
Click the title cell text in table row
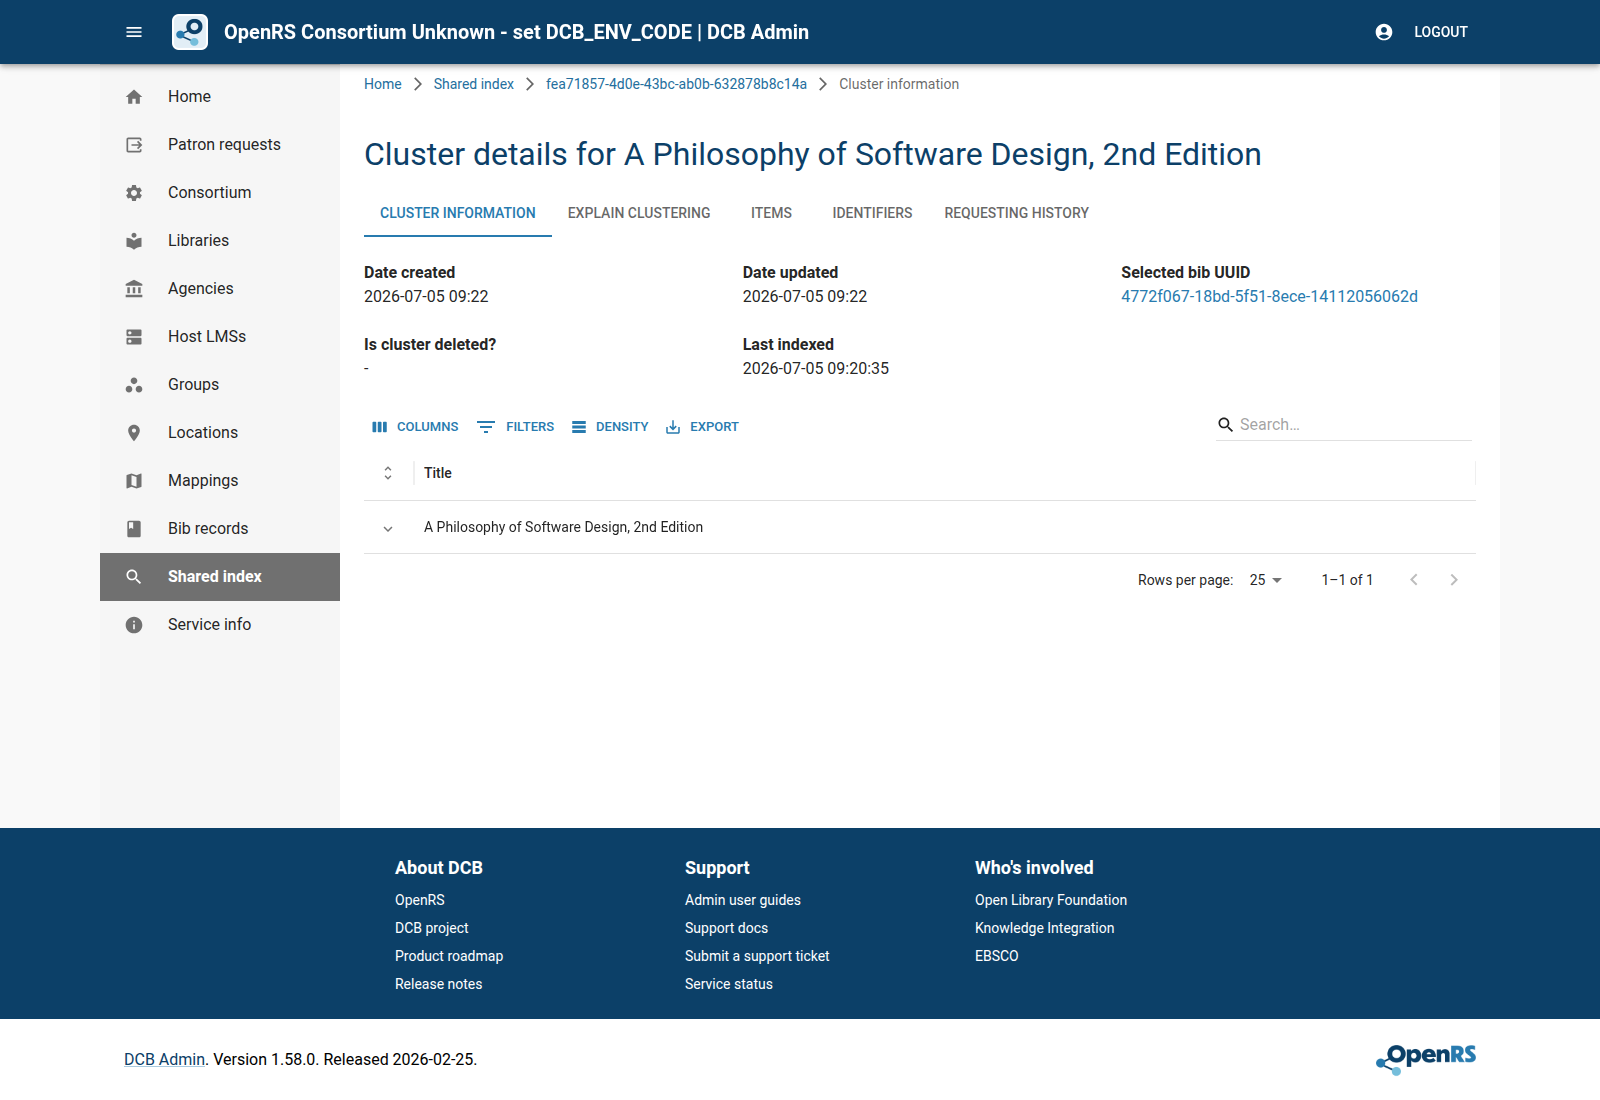pos(563,527)
